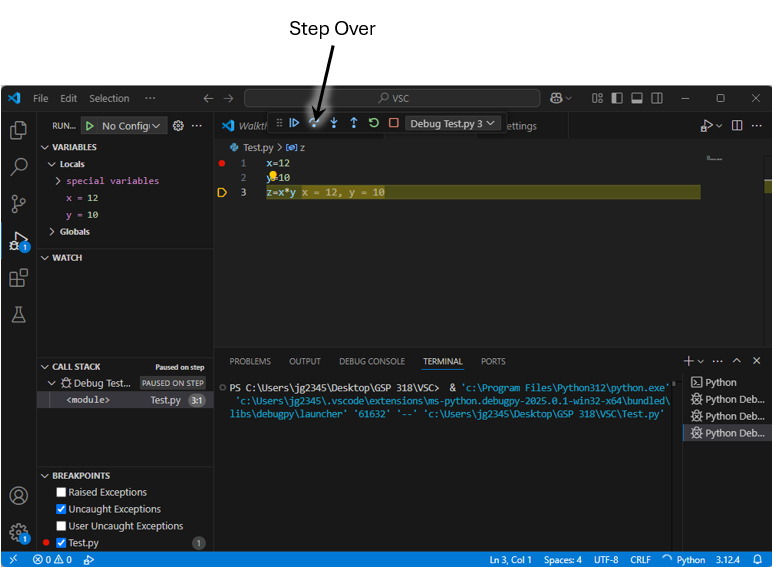The image size is (774, 571).
Task: Expand the Globals variable scope
Action: click(52, 232)
